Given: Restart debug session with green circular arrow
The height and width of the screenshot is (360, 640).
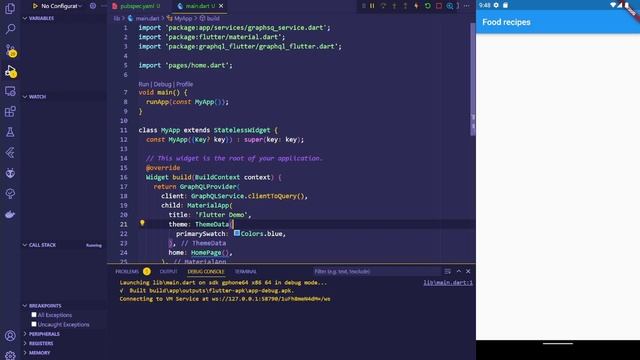Looking at the screenshot, I should tap(427, 6).
